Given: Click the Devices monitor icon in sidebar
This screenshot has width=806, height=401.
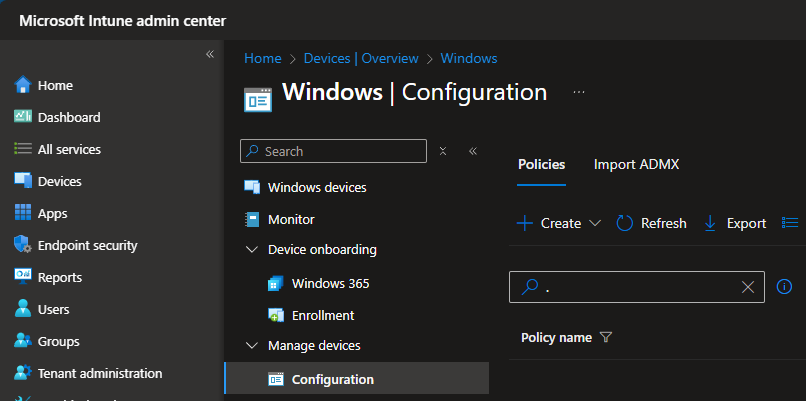Looking at the screenshot, I should [23, 180].
